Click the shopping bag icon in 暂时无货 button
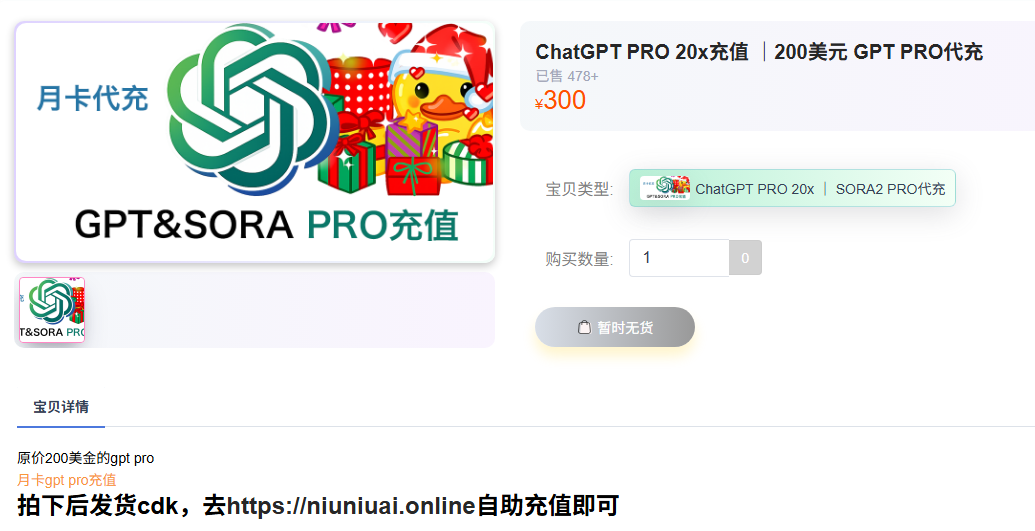Image resolution: width=1035 pixels, height=531 pixels. point(584,327)
